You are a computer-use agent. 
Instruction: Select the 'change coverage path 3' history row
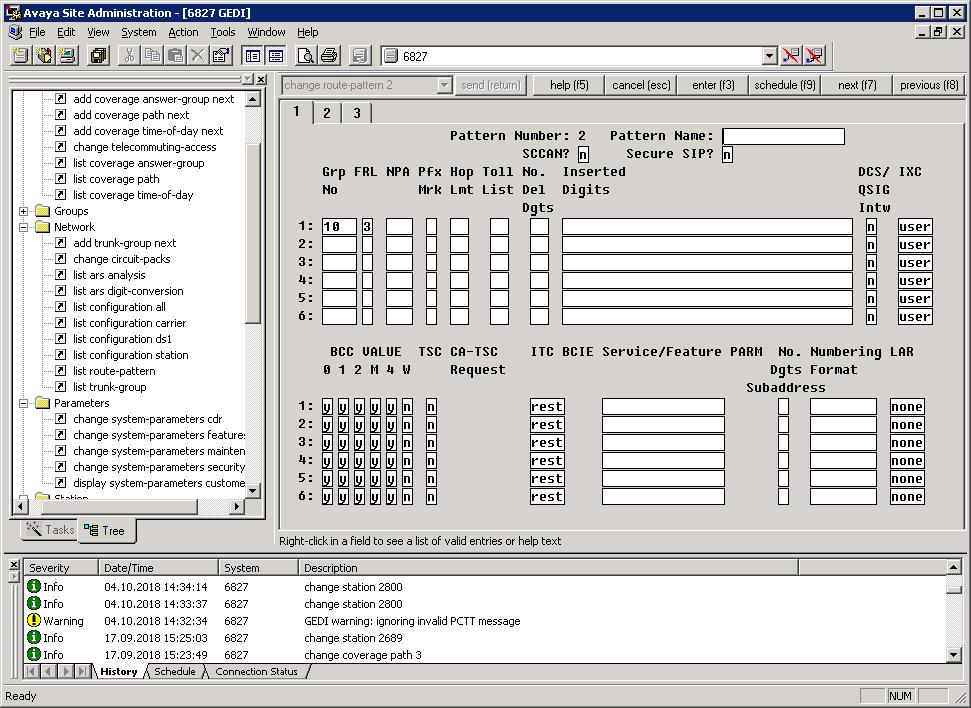pos(486,655)
